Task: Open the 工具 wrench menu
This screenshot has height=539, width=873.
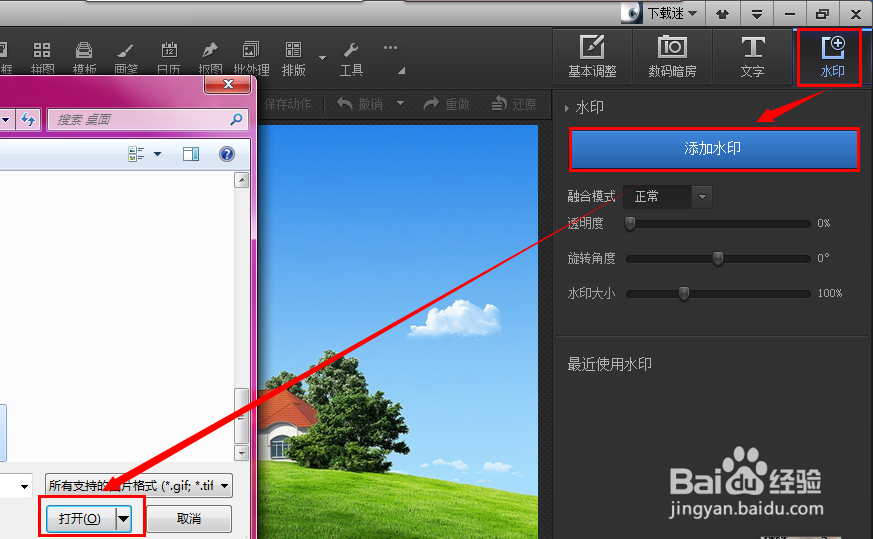Action: [x=351, y=58]
